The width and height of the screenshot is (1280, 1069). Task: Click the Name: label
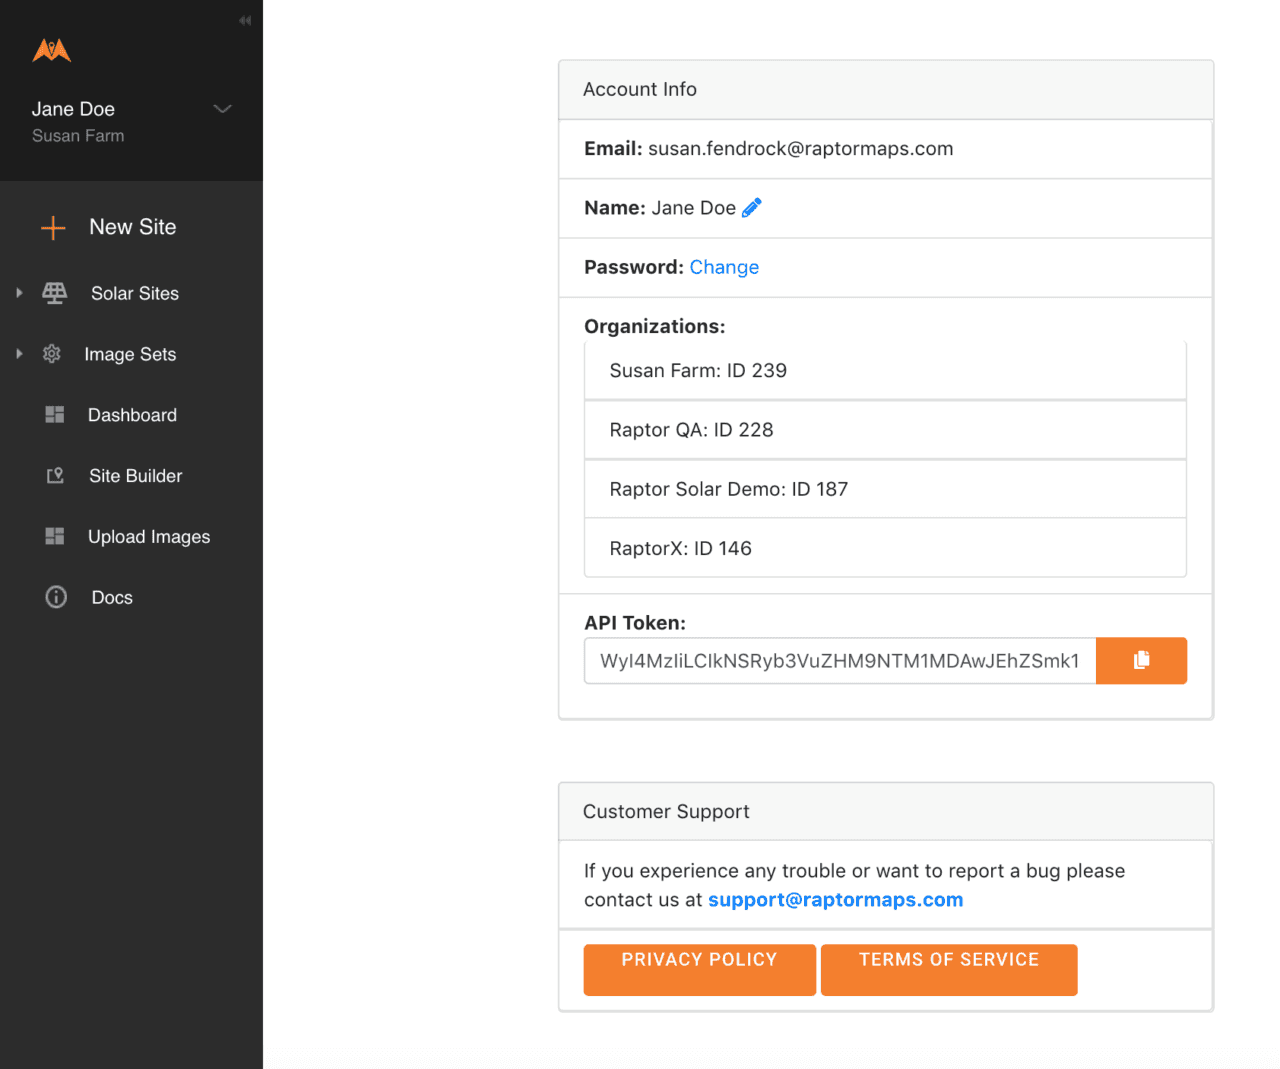tap(615, 208)
